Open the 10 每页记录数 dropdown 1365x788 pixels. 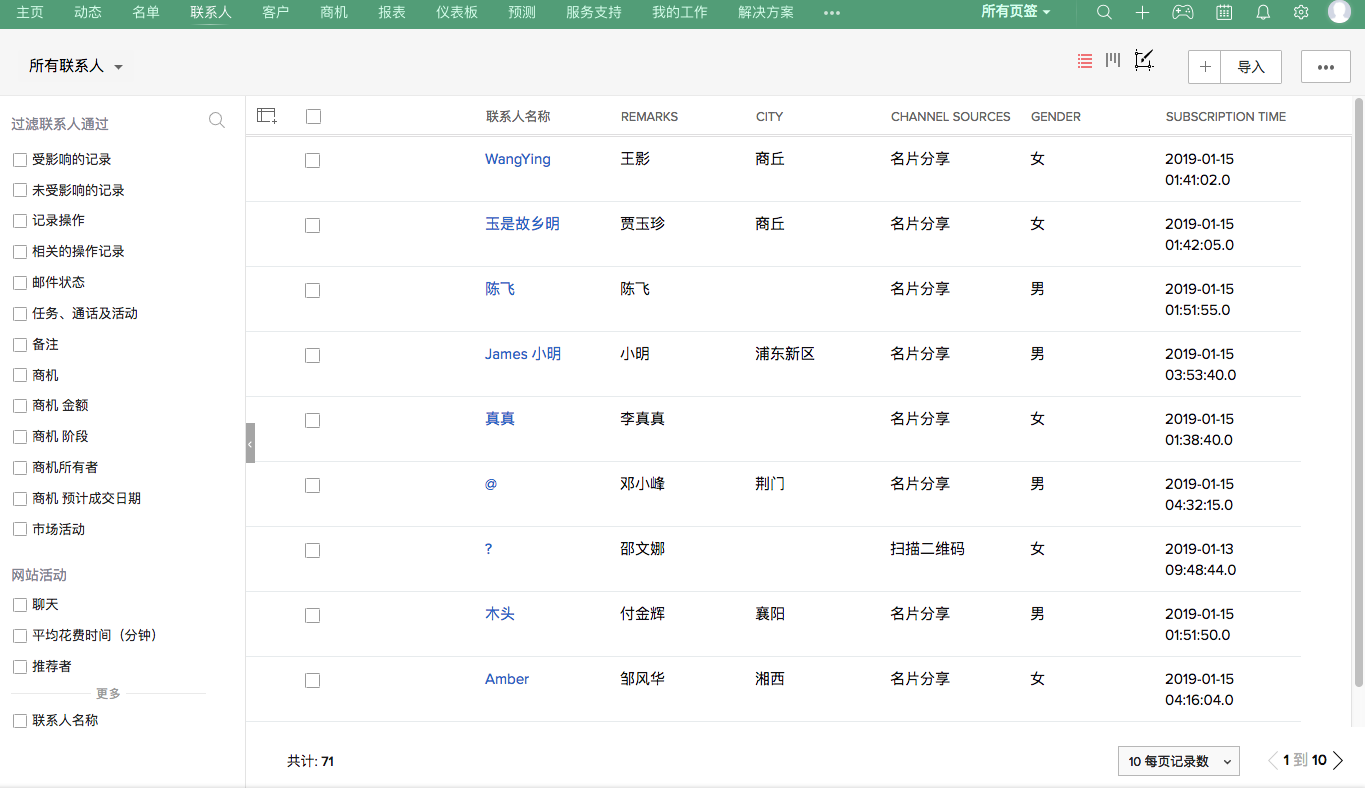1178,761
